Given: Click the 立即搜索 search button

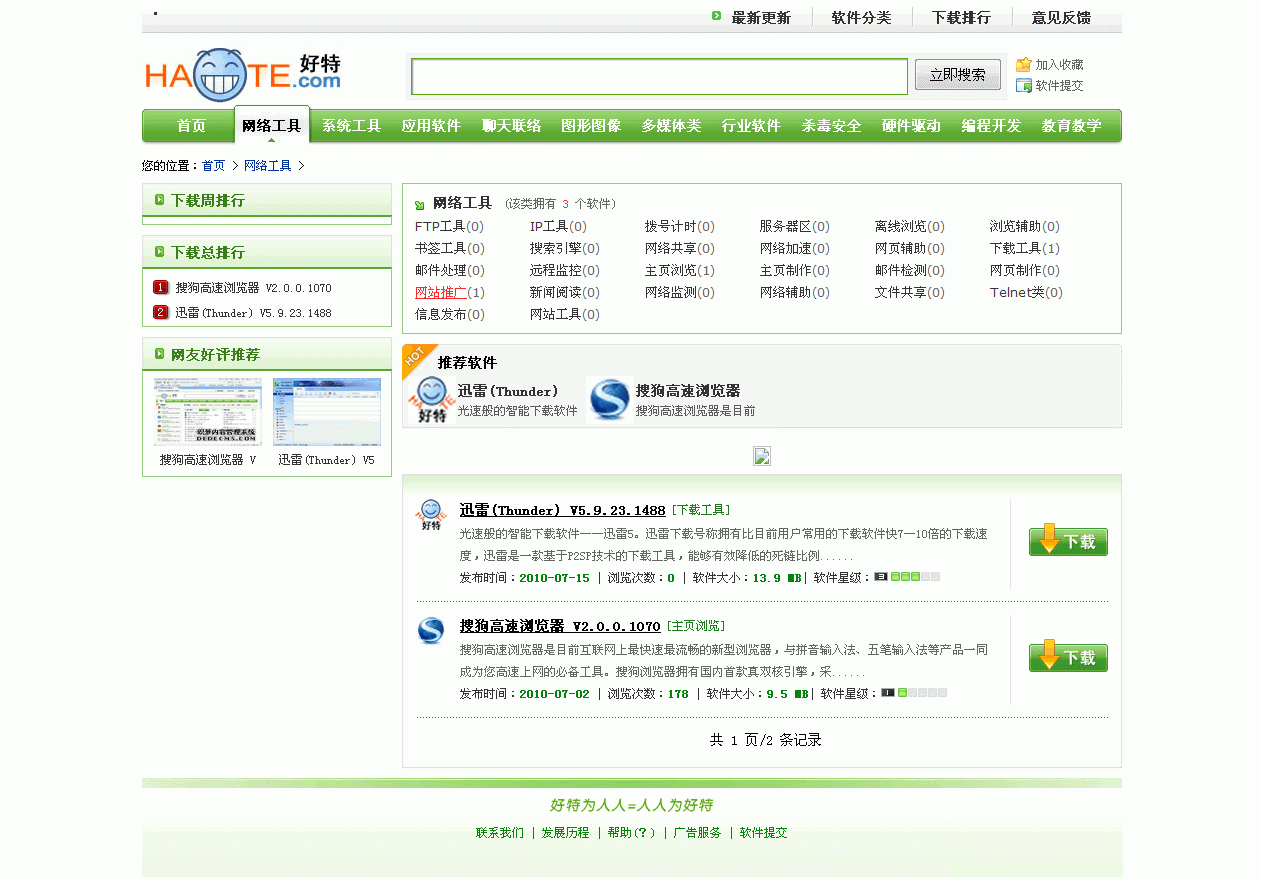Looking at the screenshot, I should (958, 75).
